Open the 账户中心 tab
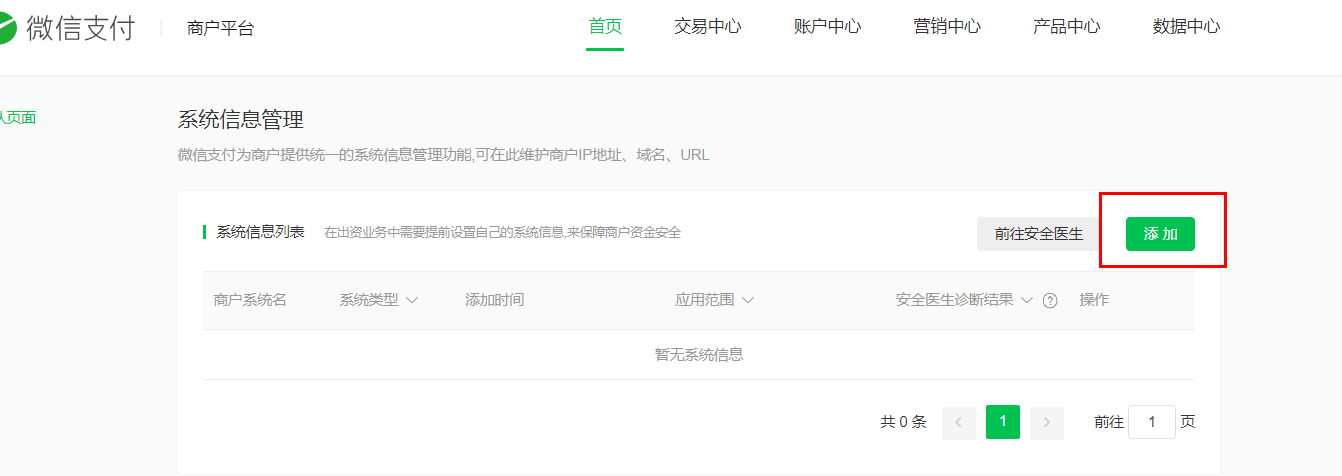Image resolution: width=1342 pixels, height=476 pixels. point(827,27)
